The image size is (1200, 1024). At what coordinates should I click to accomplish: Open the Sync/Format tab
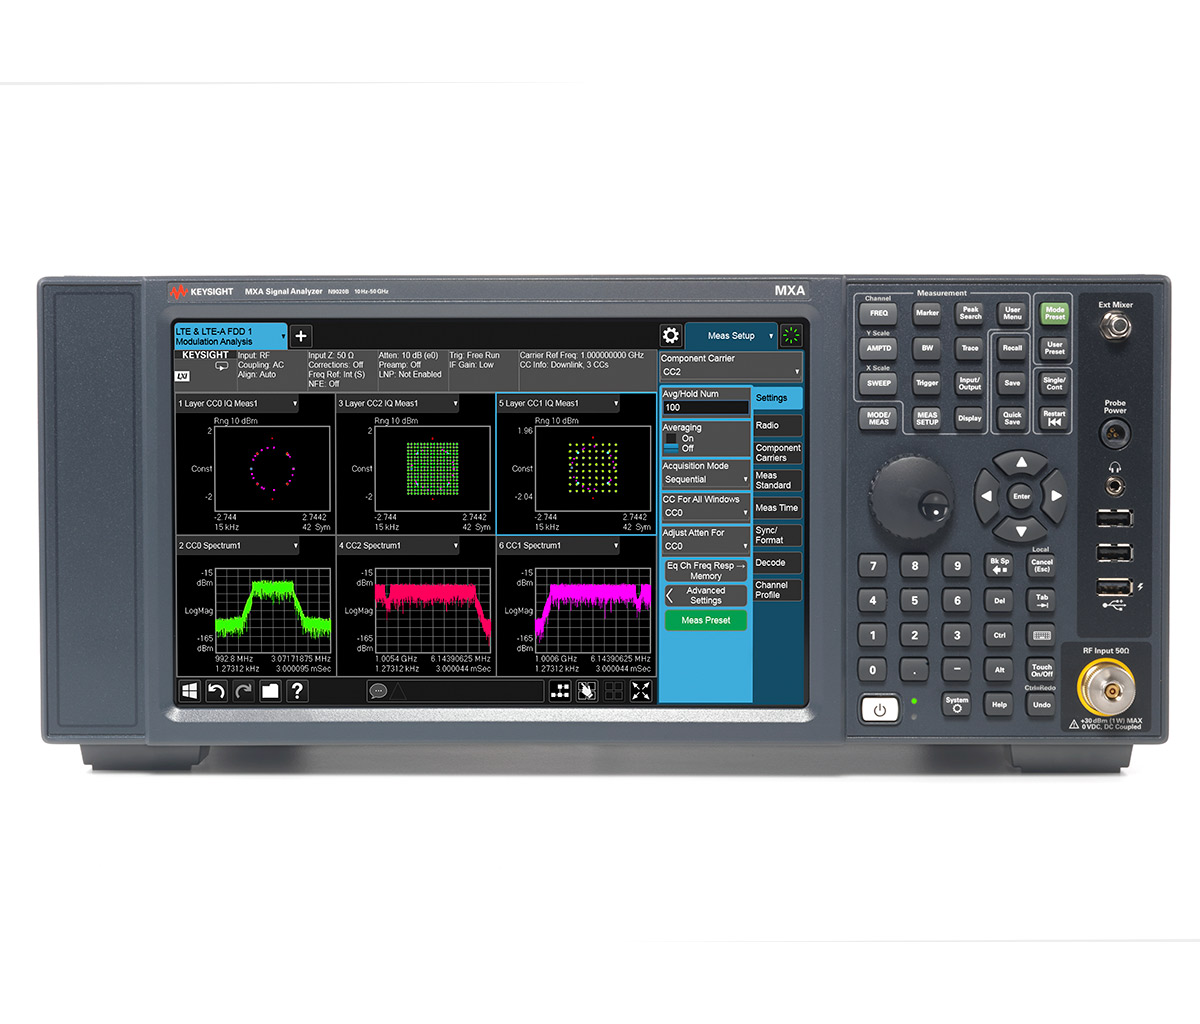tap(778, 535)
